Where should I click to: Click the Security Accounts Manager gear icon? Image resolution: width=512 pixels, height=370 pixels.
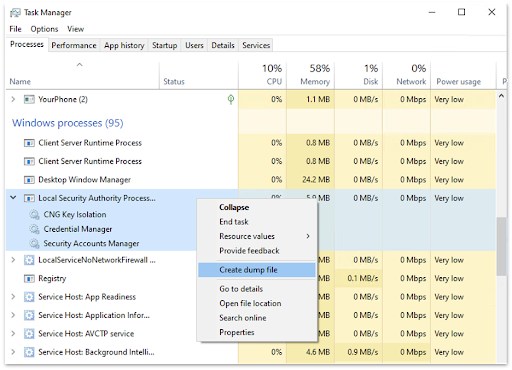point(34,244)
